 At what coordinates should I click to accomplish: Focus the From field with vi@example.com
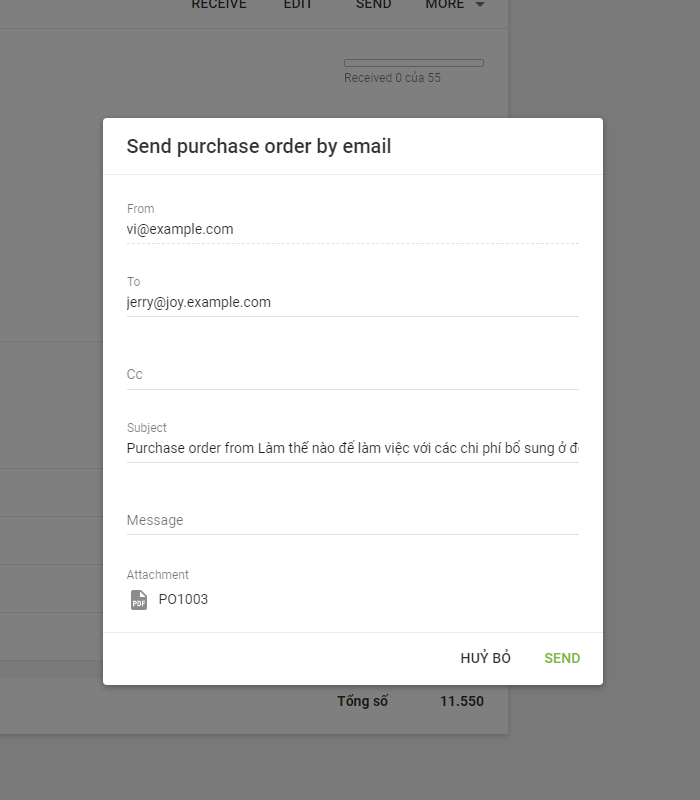point(352,229)
